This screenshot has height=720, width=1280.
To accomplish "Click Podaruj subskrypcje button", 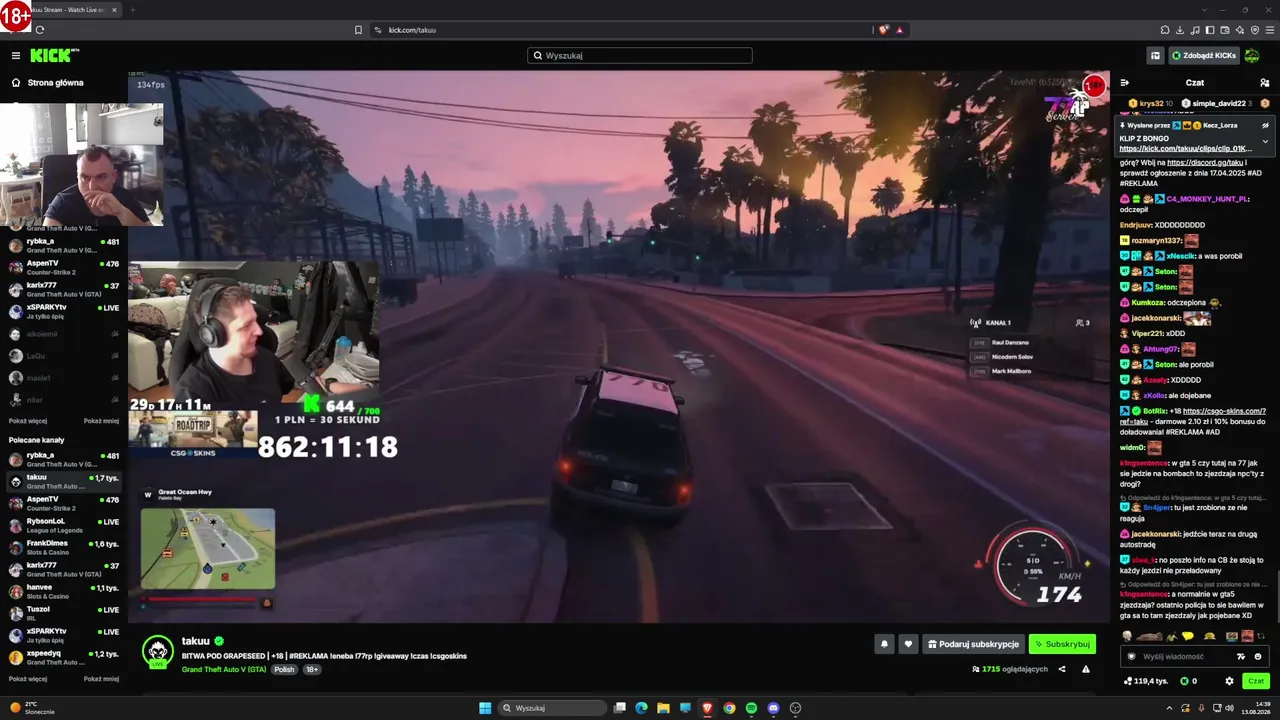I will (973, 644).
